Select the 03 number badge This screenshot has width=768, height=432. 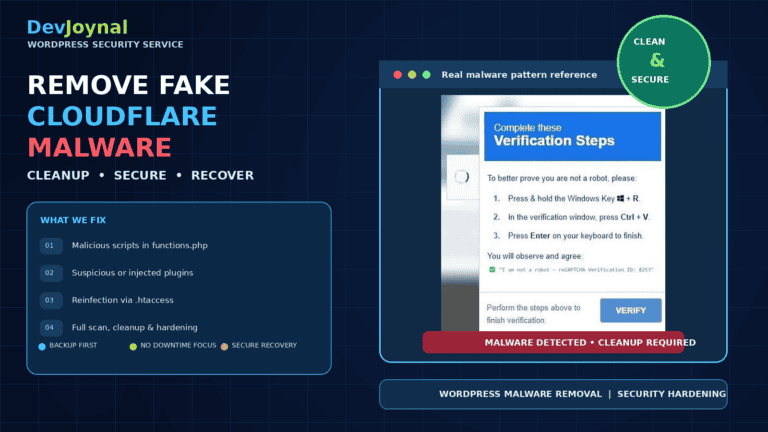pyautogui.click(x=51, y=300)
